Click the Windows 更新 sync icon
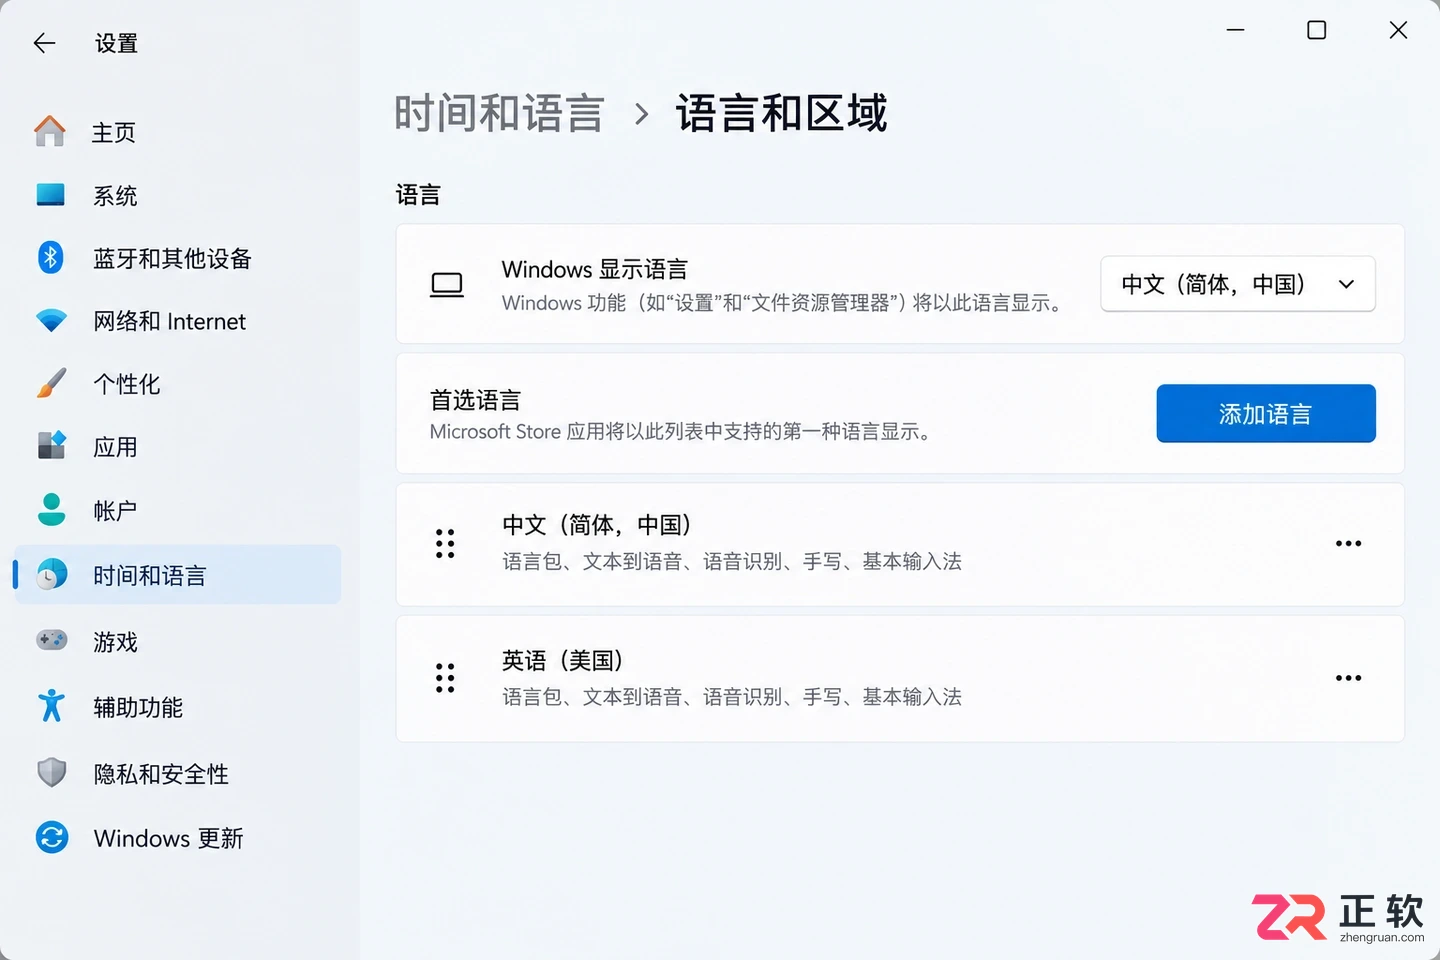Image resolution: width=1440 pixels, height=960 pixels. pos(51,837)
